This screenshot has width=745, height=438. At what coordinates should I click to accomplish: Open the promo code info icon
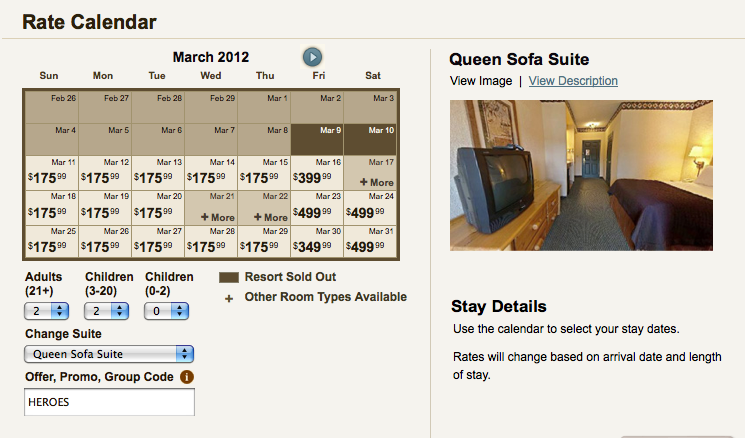click(x=187, y=377)
